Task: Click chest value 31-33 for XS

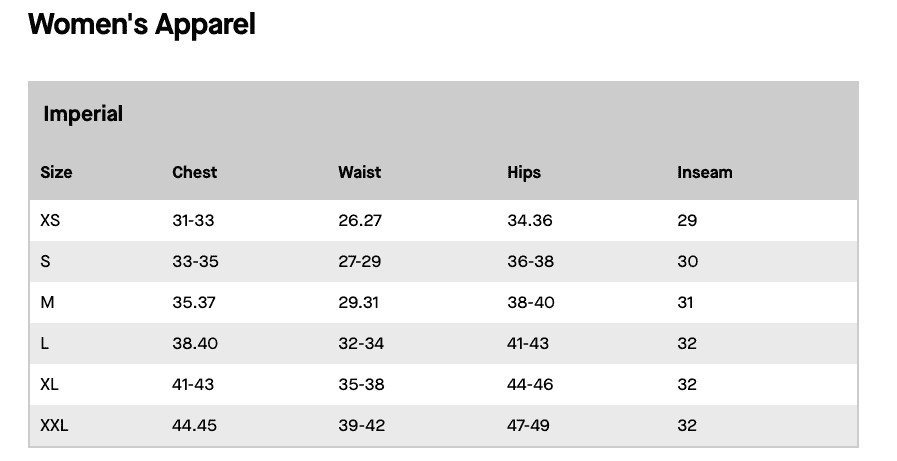Action: (193, 220)
